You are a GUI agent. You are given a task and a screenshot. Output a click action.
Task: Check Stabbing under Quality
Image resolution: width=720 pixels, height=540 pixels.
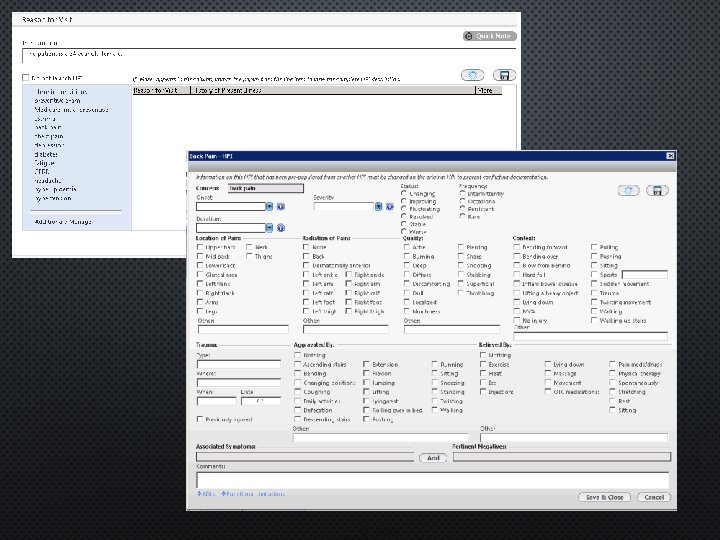(461, 275)
